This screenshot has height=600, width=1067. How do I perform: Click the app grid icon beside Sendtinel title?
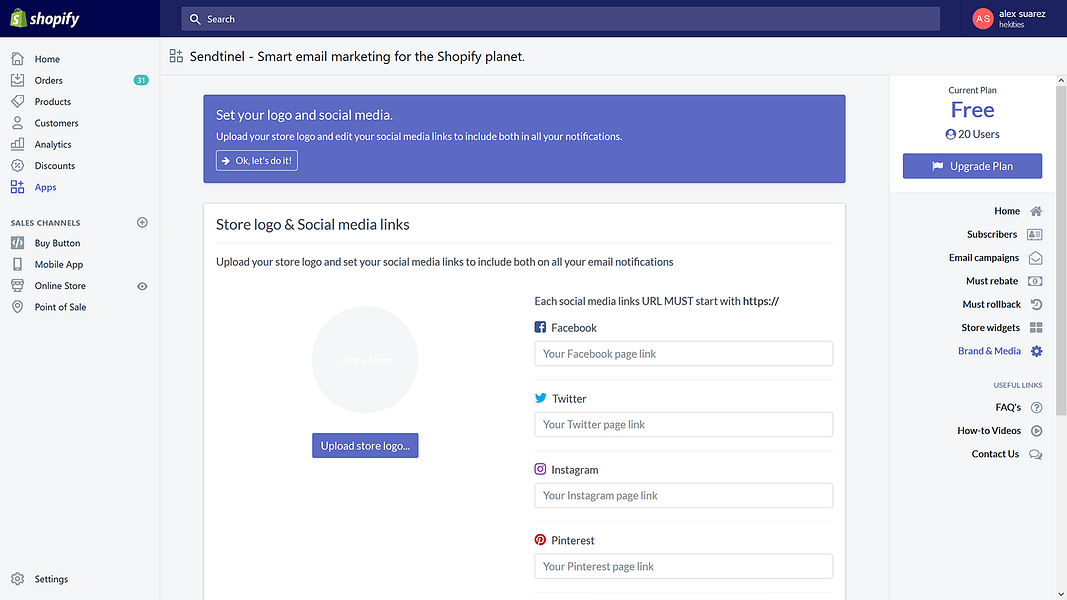point(176,56)
